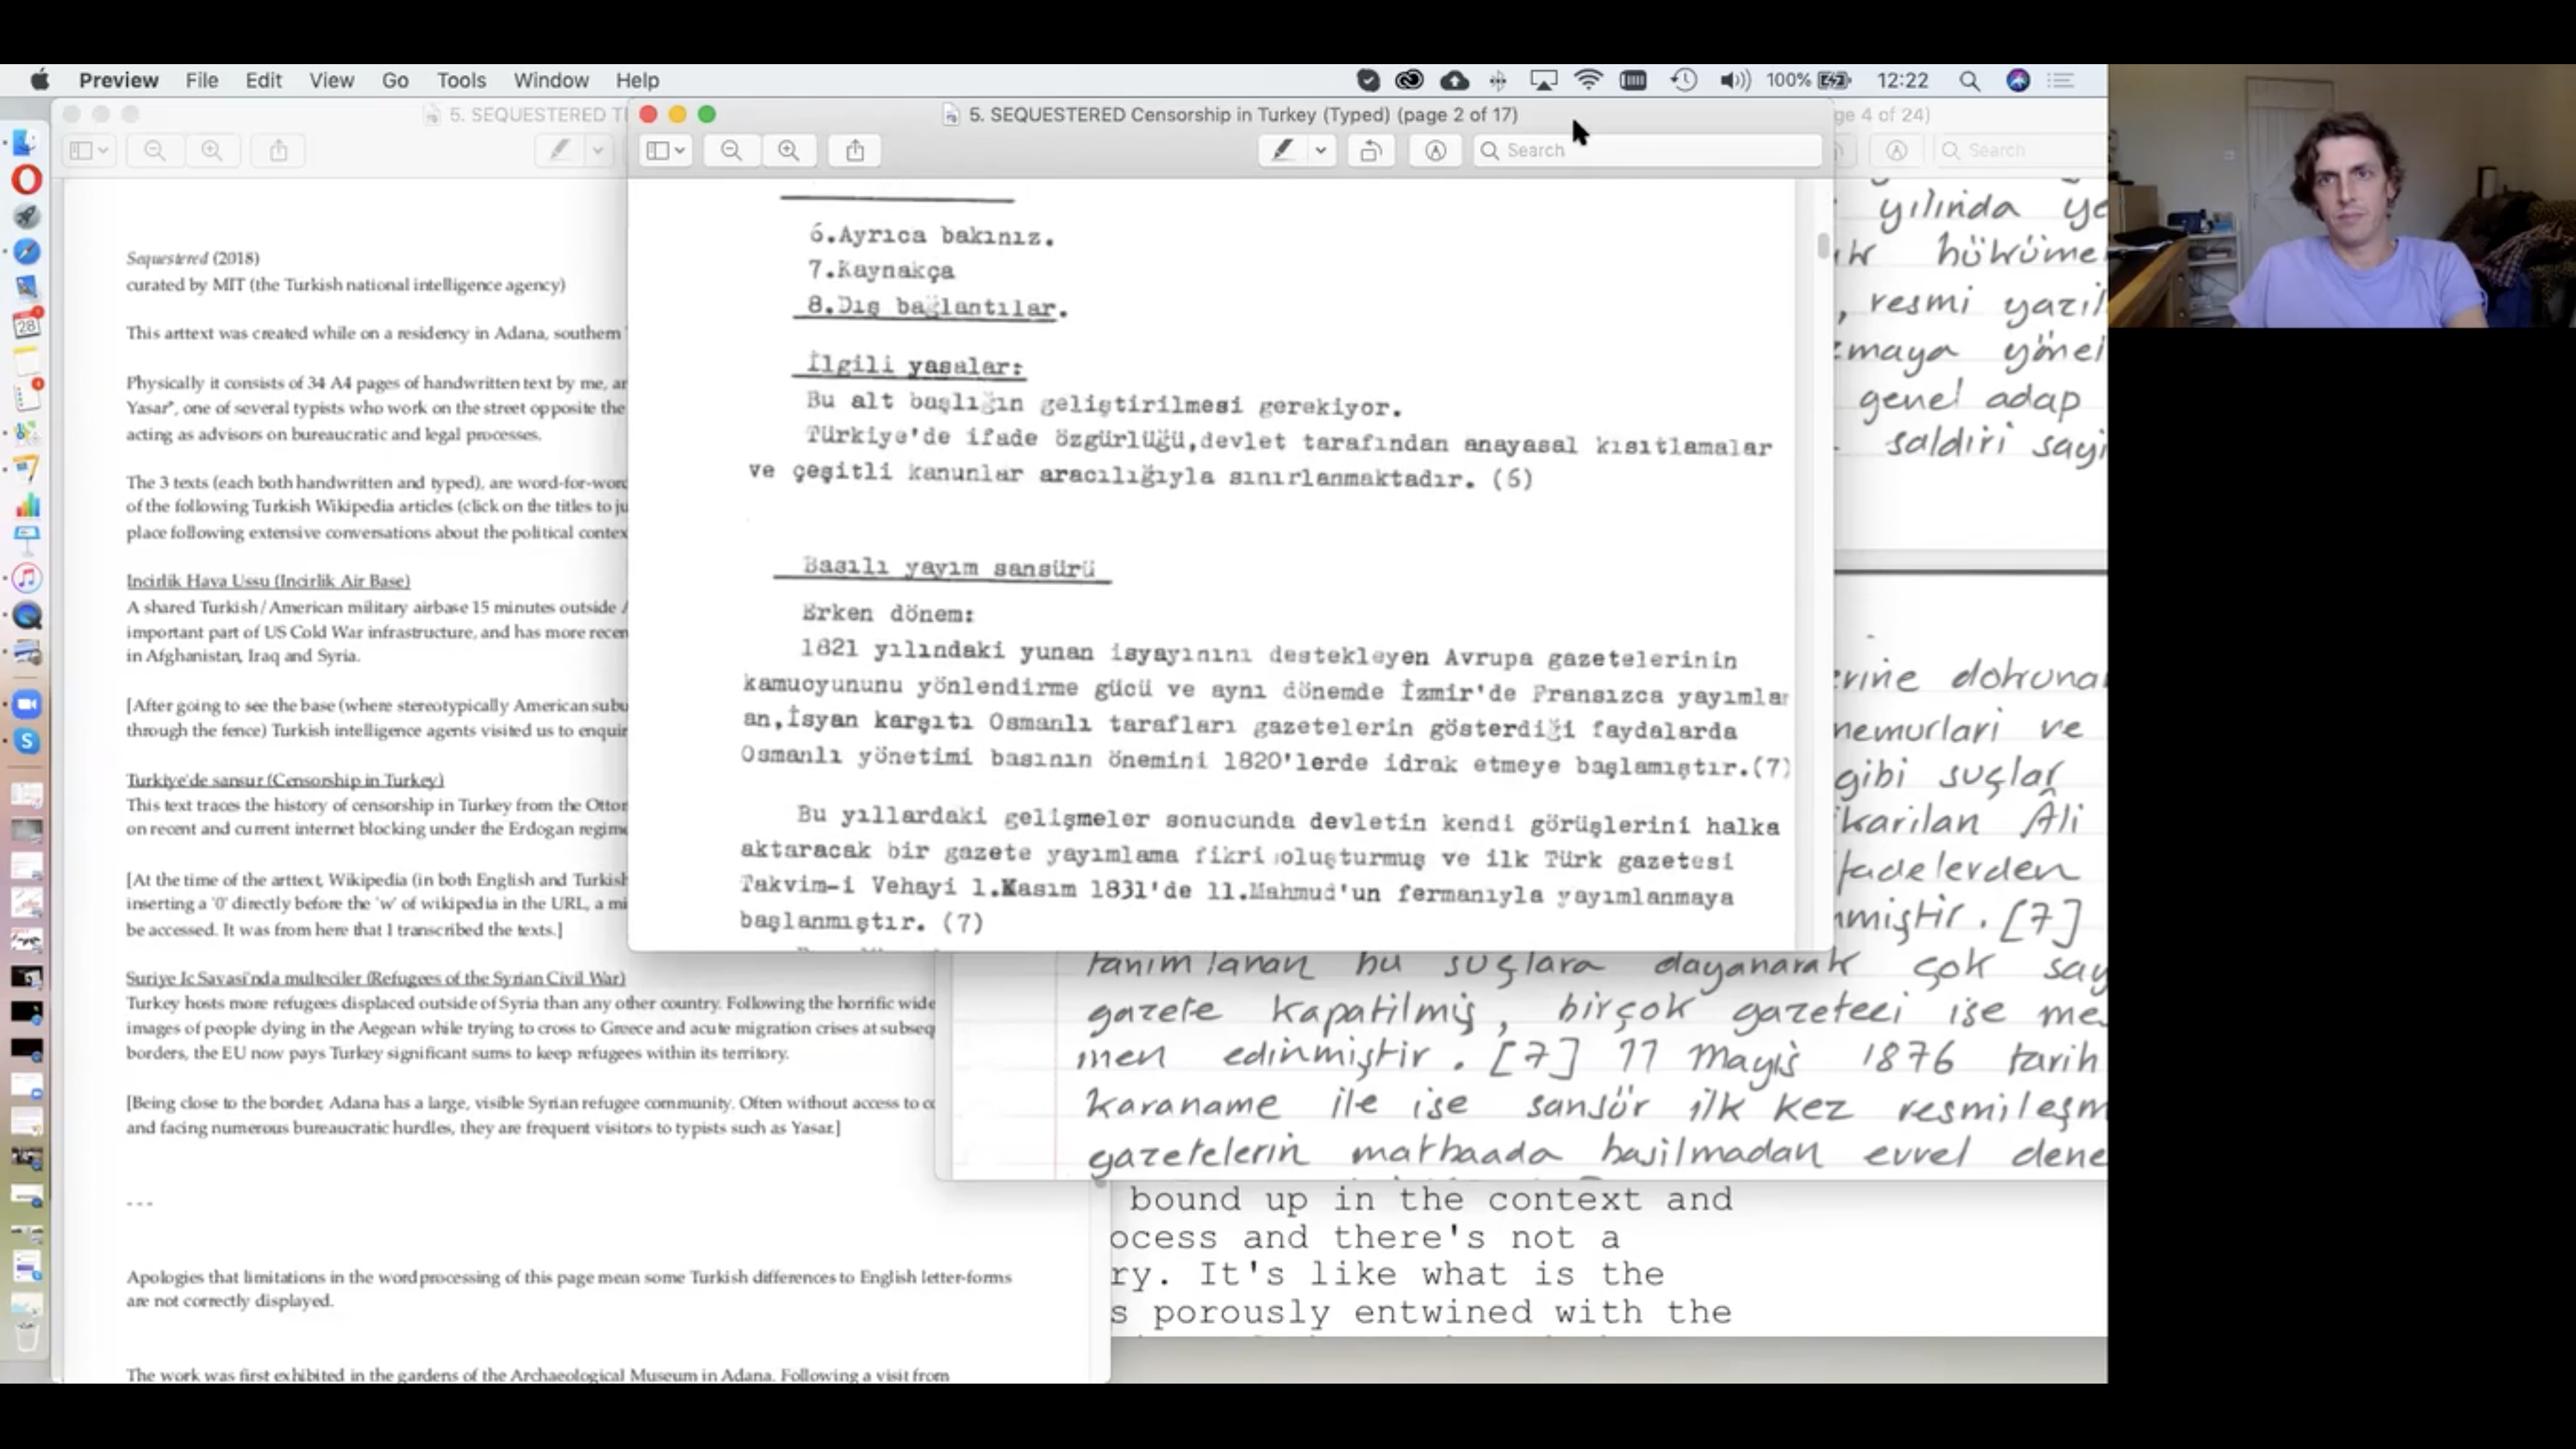This screenshot has height=1449, width=2576.
Task: Select the highlight pen tool
Action: tap(1283, 150)
